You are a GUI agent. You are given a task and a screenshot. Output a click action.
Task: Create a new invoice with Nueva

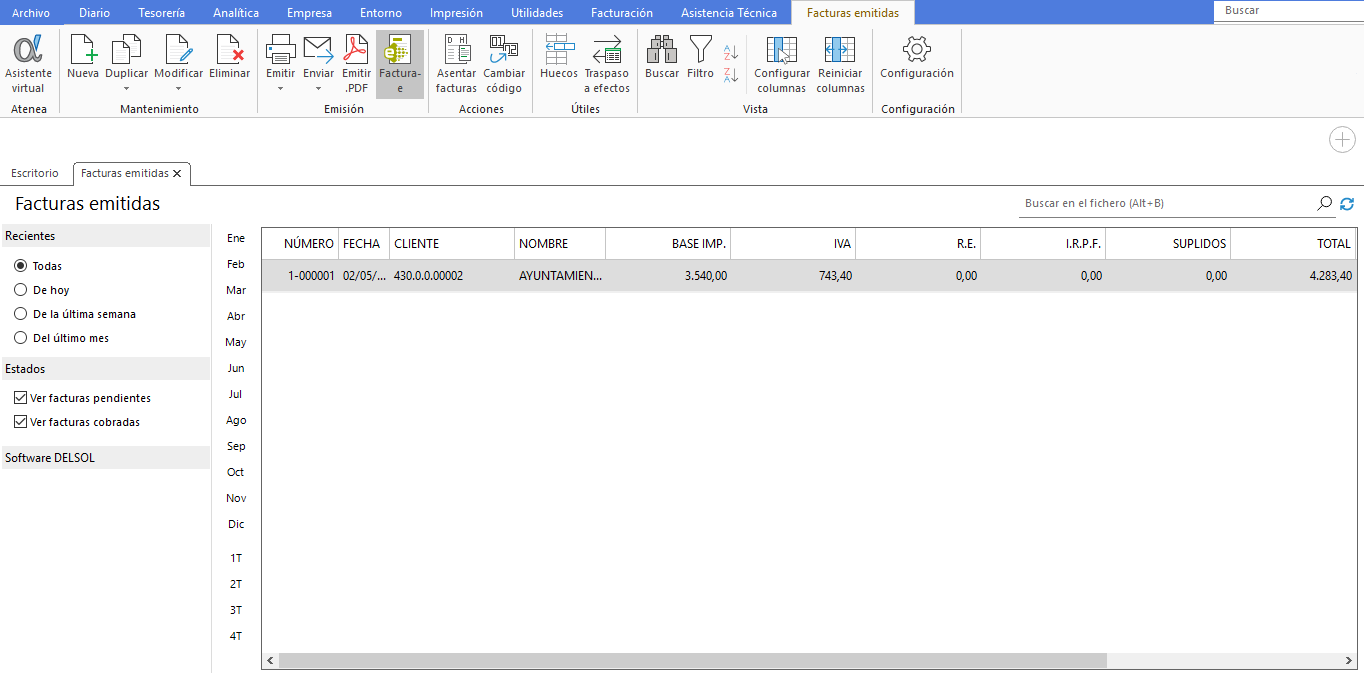[83, 58]
